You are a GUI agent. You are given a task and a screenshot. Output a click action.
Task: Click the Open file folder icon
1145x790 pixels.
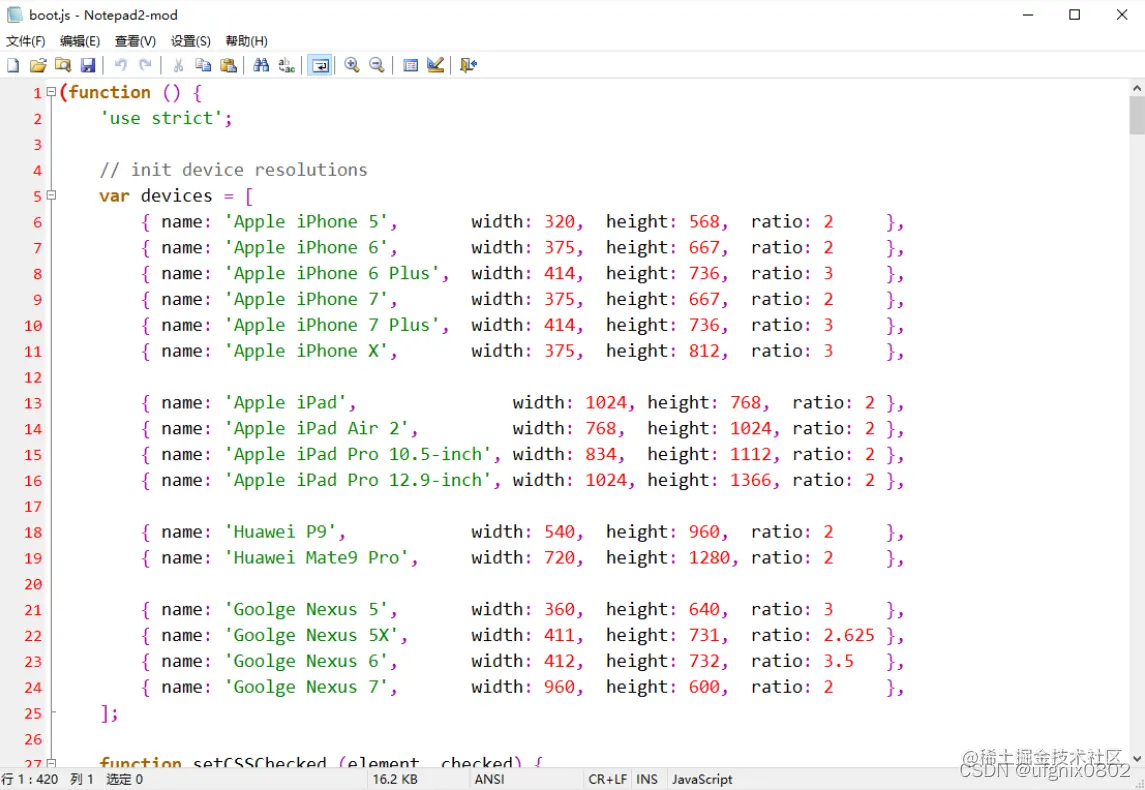[38, 66]
